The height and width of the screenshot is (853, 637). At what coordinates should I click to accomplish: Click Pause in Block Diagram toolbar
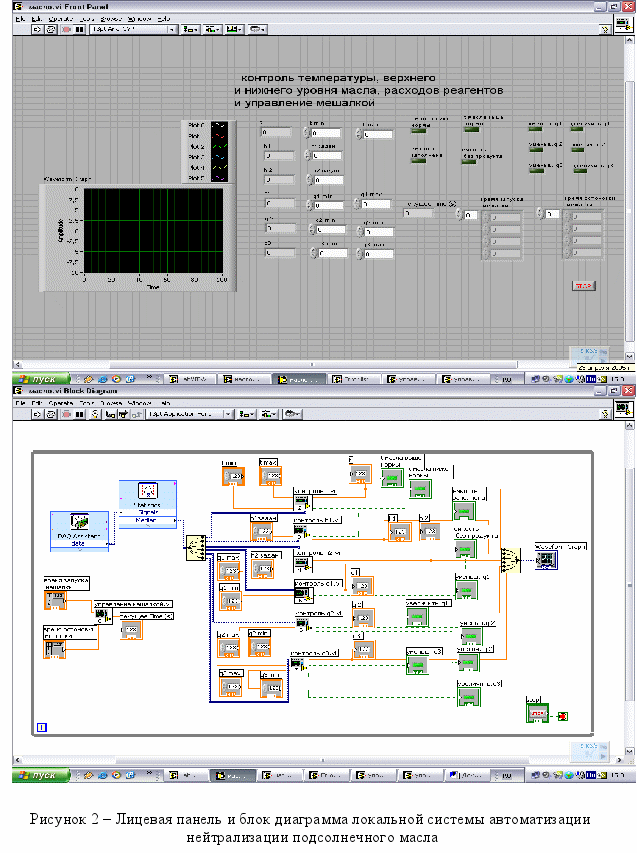(79, 415)
